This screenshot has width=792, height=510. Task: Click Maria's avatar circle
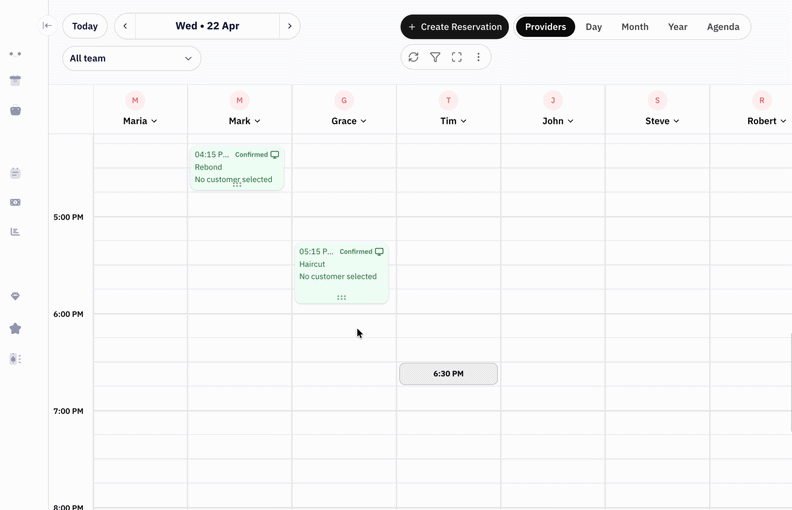pyautogui.click(x=135, y=100)
